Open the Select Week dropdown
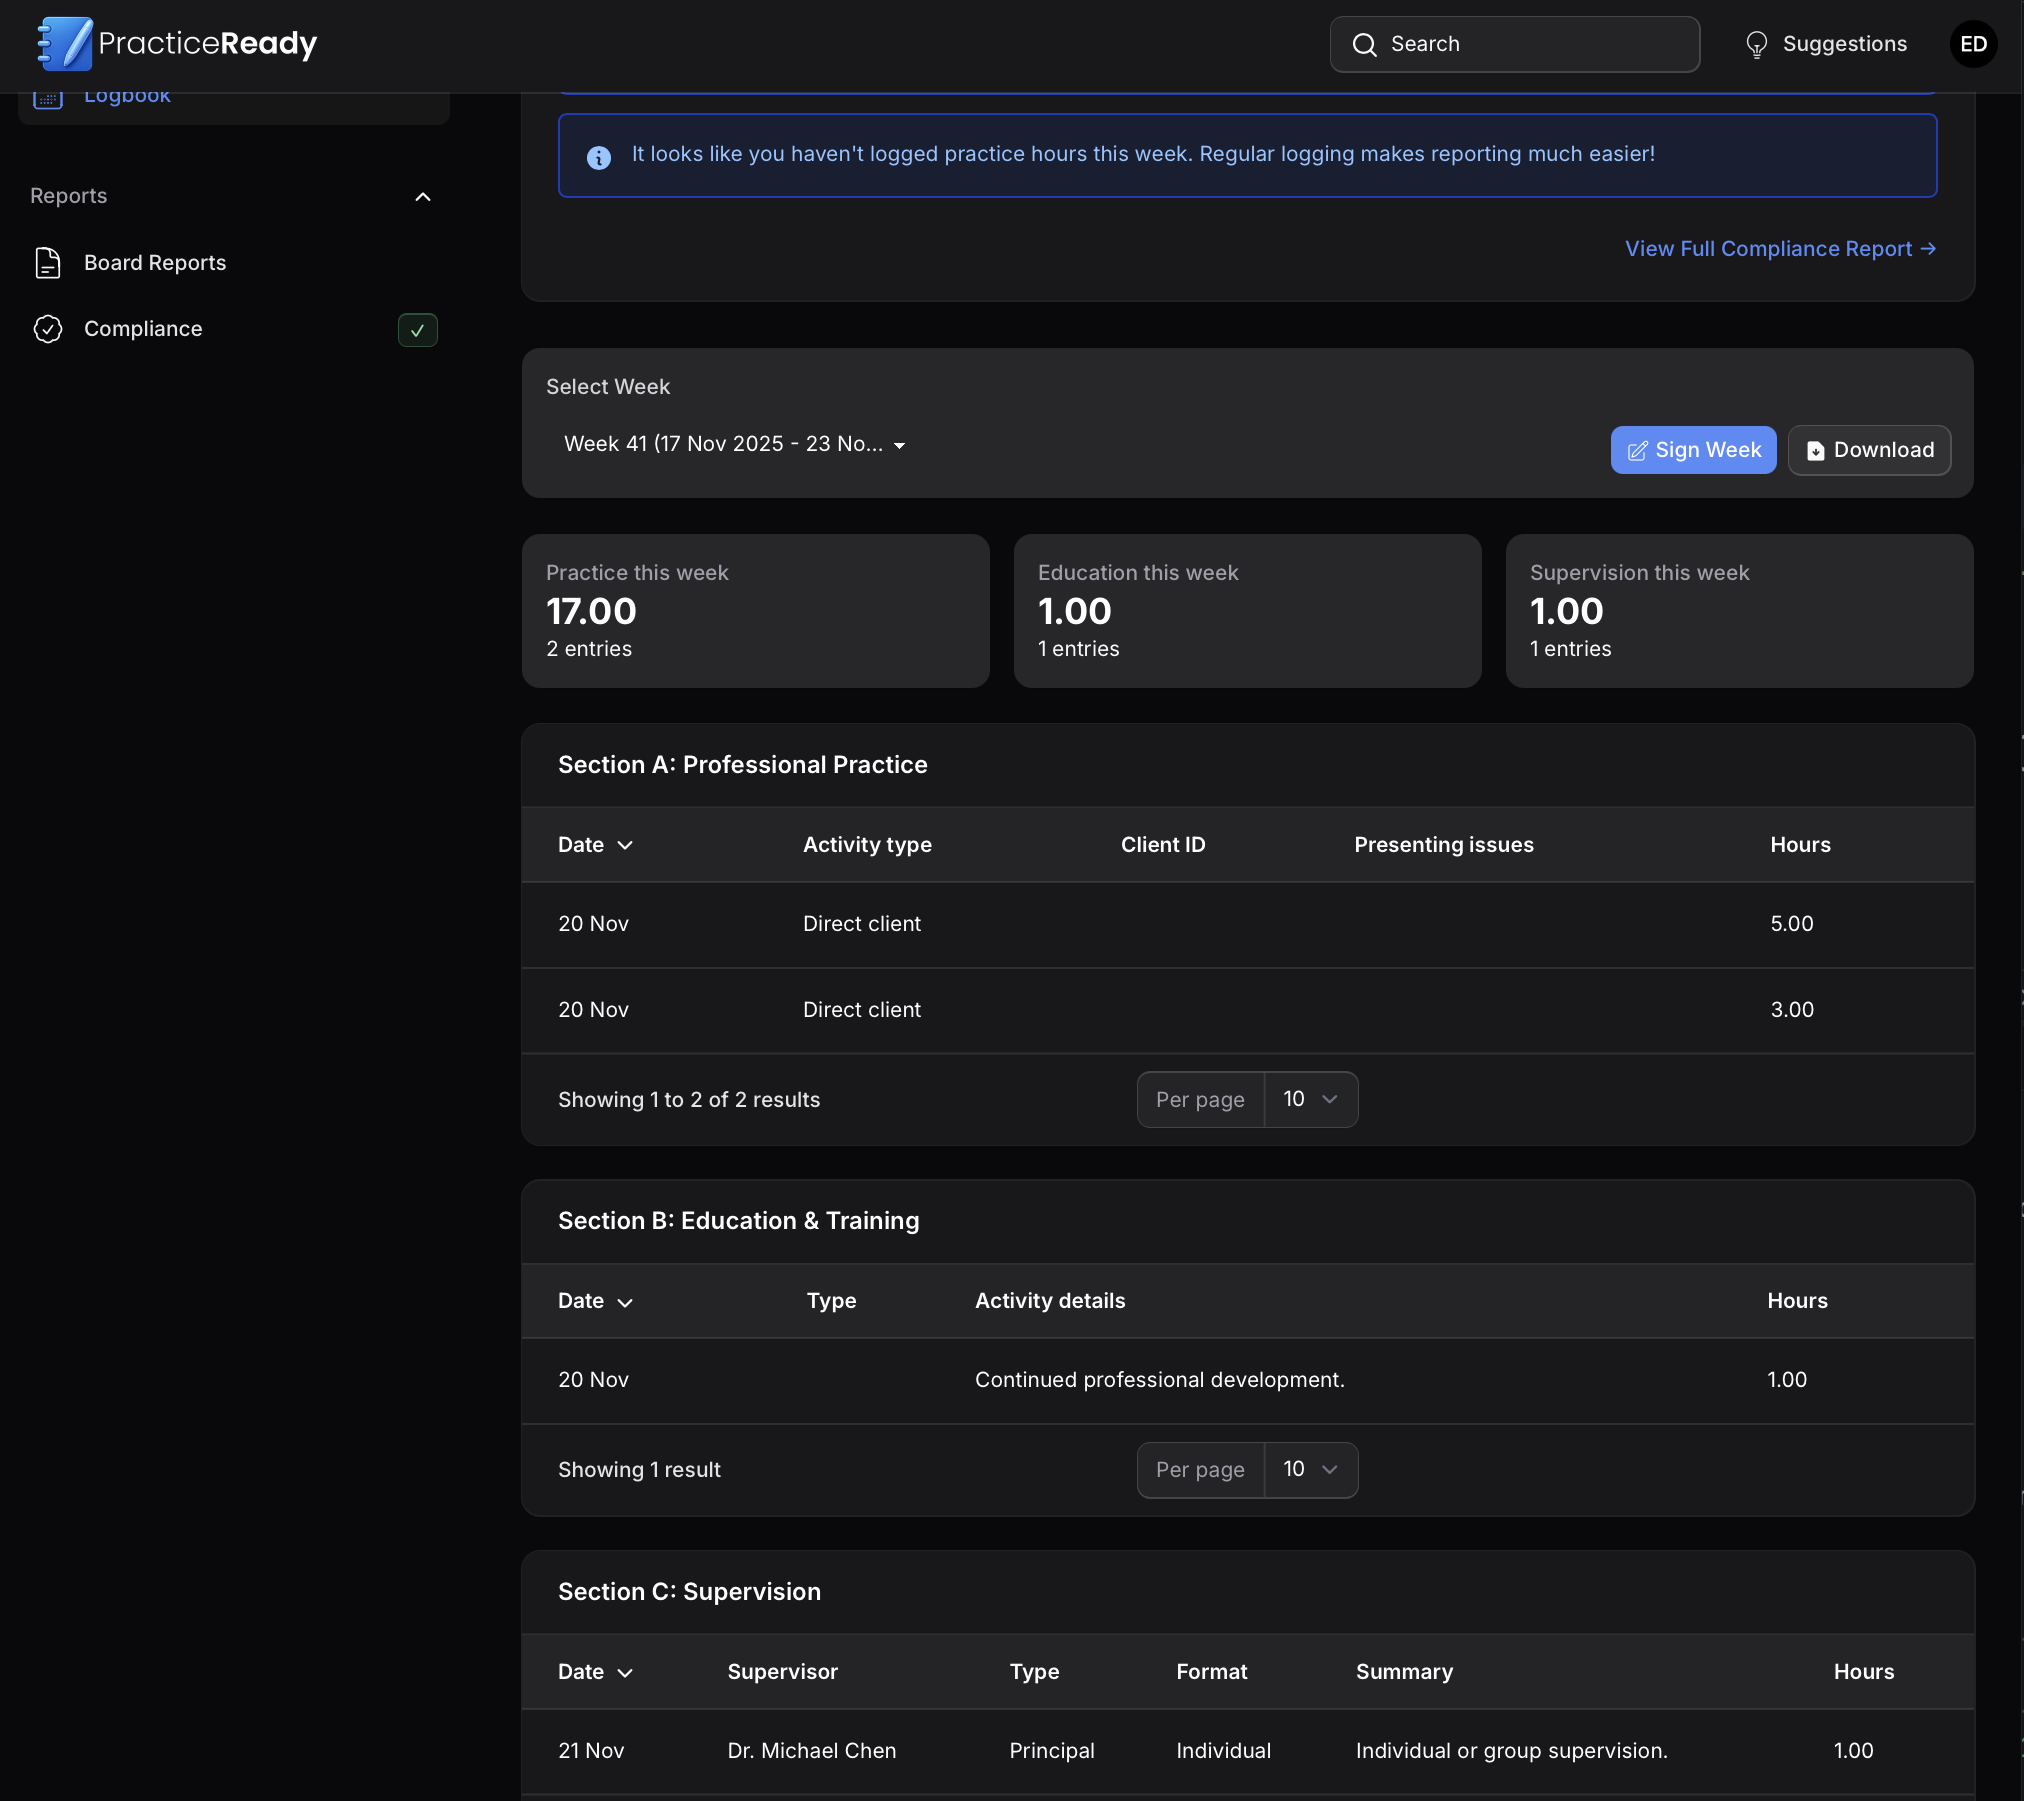Screen dimensions: 2024x1801 [x=734, y=444]
